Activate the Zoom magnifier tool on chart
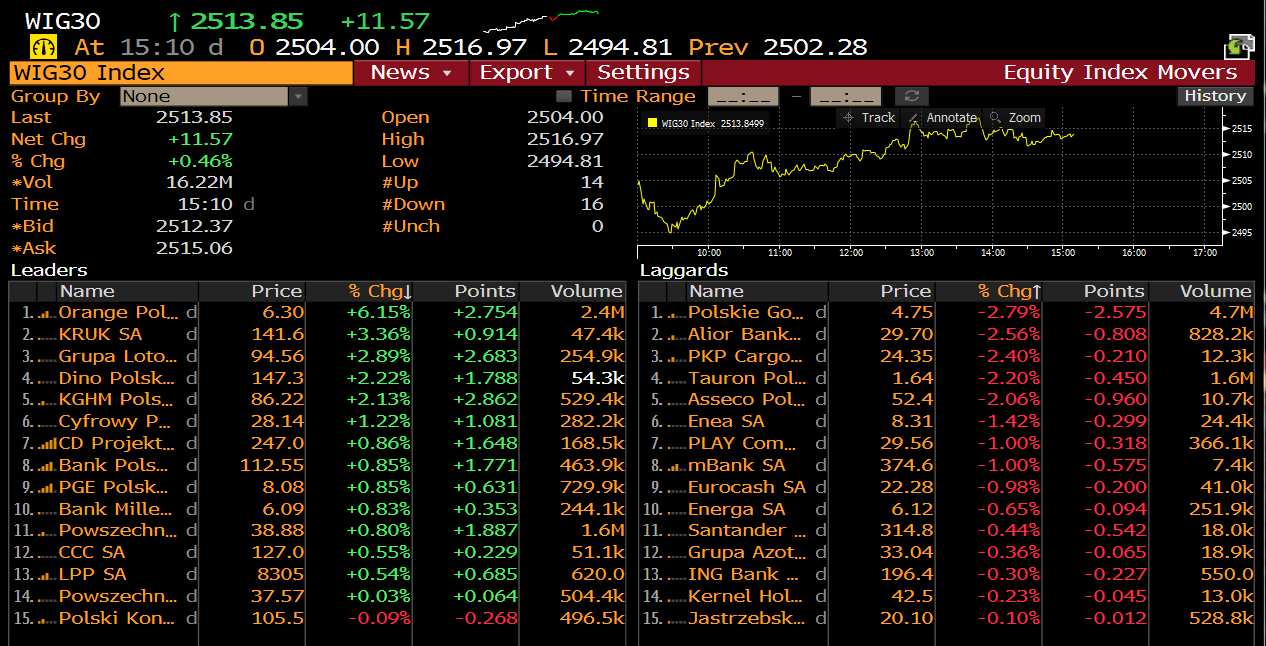The height and width of the screenshot is (646, 1266). pyautogui.click(x=1015, y=117)
